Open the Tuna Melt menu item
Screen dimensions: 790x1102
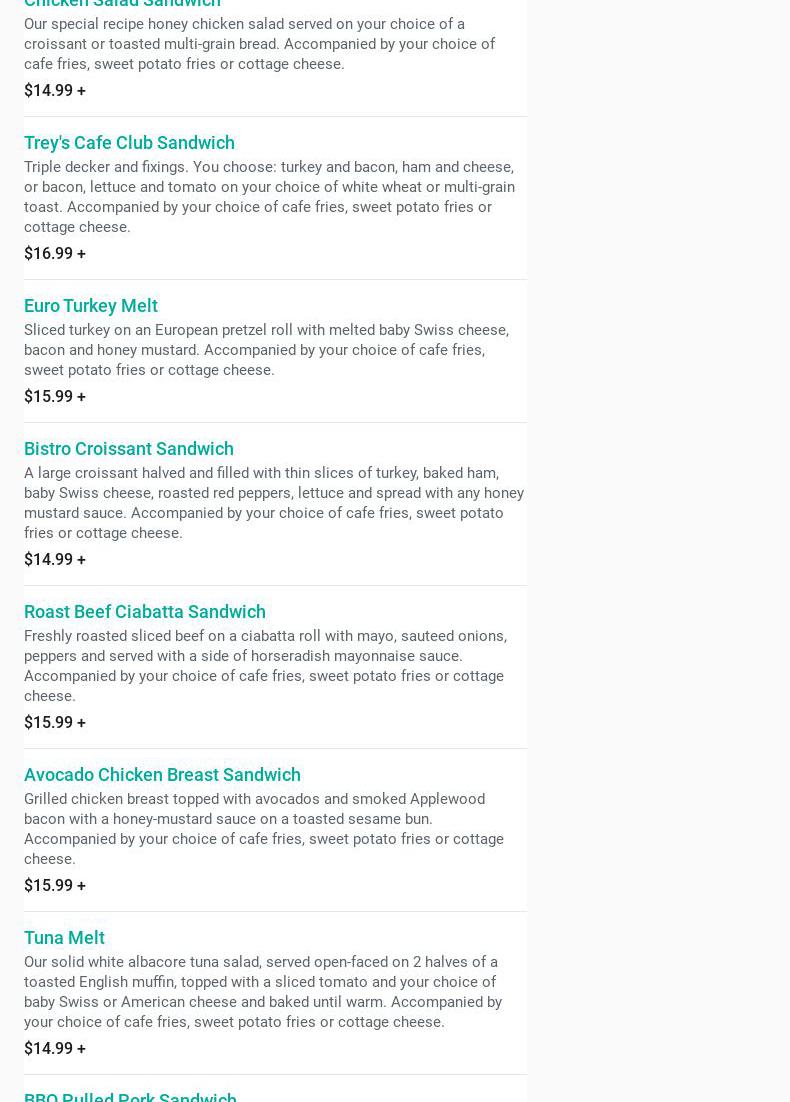coord(64,938)
